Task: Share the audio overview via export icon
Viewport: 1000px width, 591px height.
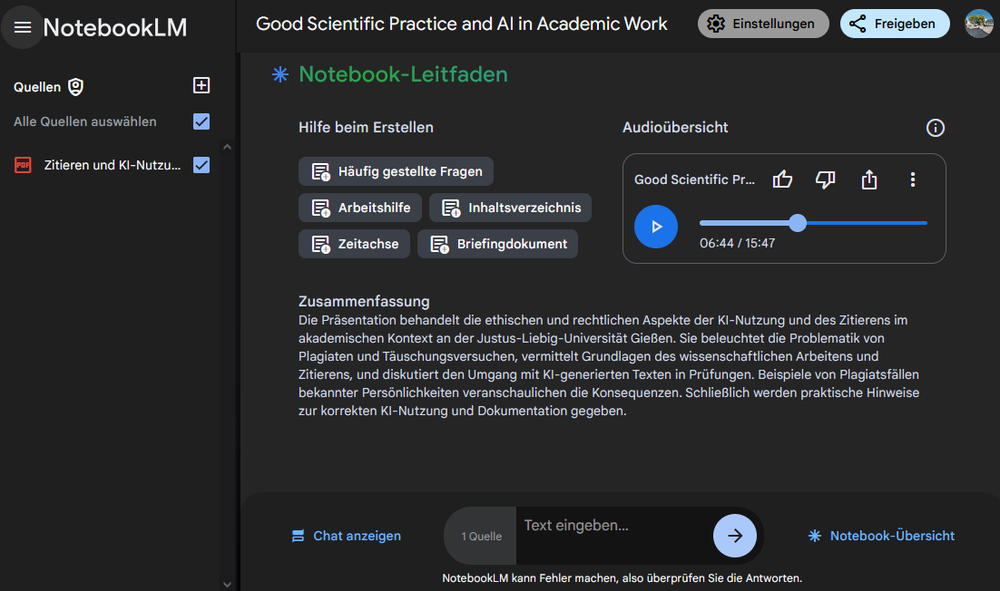Action: coord(869,180)
